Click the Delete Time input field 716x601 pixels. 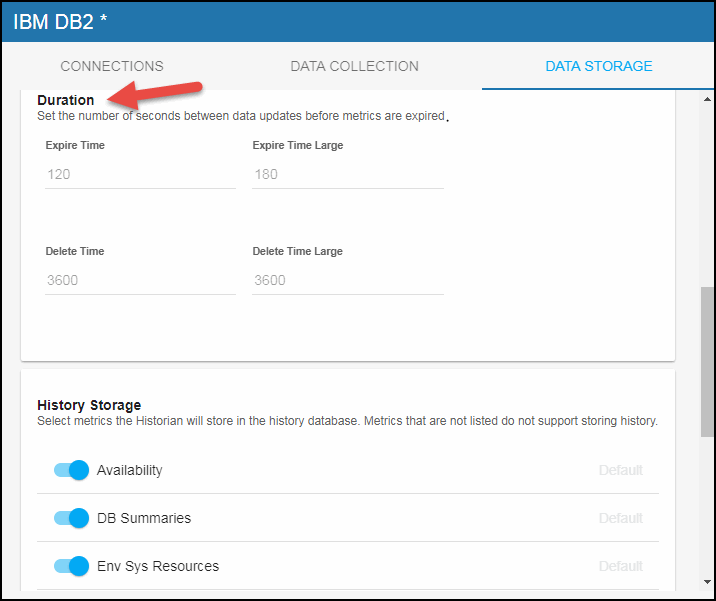pyautogui.click(x=140, y=280)
